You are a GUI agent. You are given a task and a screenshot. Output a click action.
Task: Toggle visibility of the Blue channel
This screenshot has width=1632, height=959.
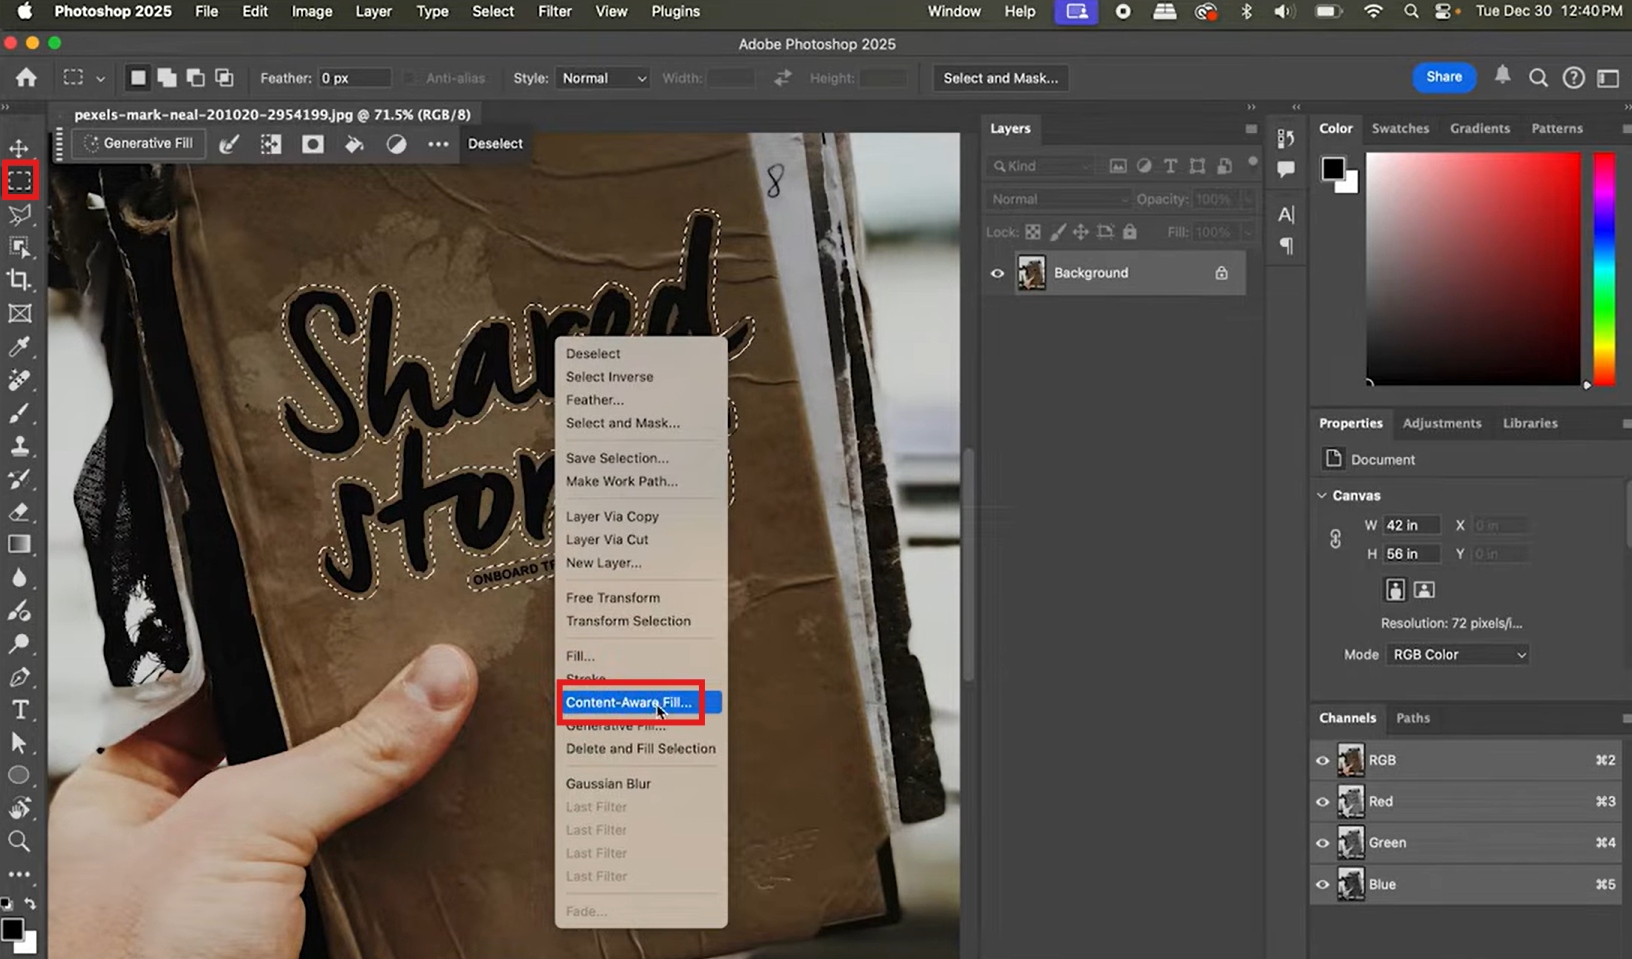[1322, 885]
